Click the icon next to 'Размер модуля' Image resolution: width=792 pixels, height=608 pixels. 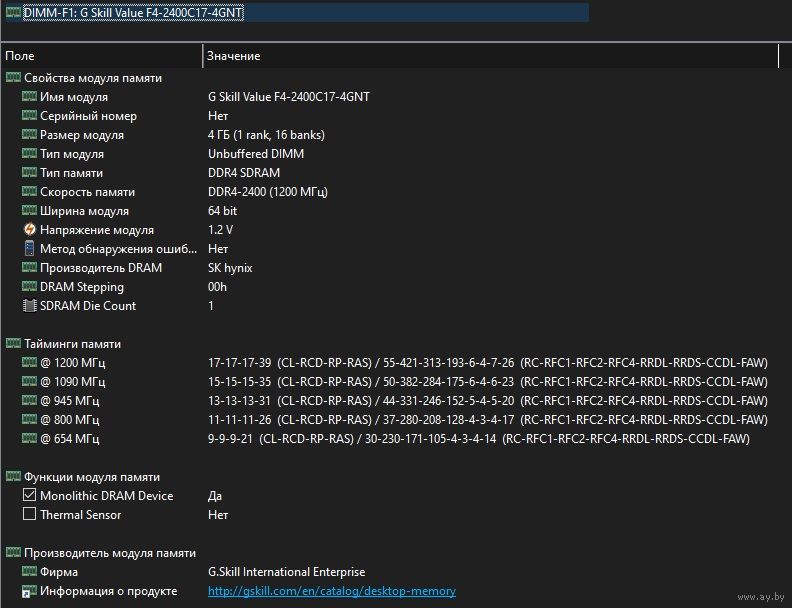29,134
